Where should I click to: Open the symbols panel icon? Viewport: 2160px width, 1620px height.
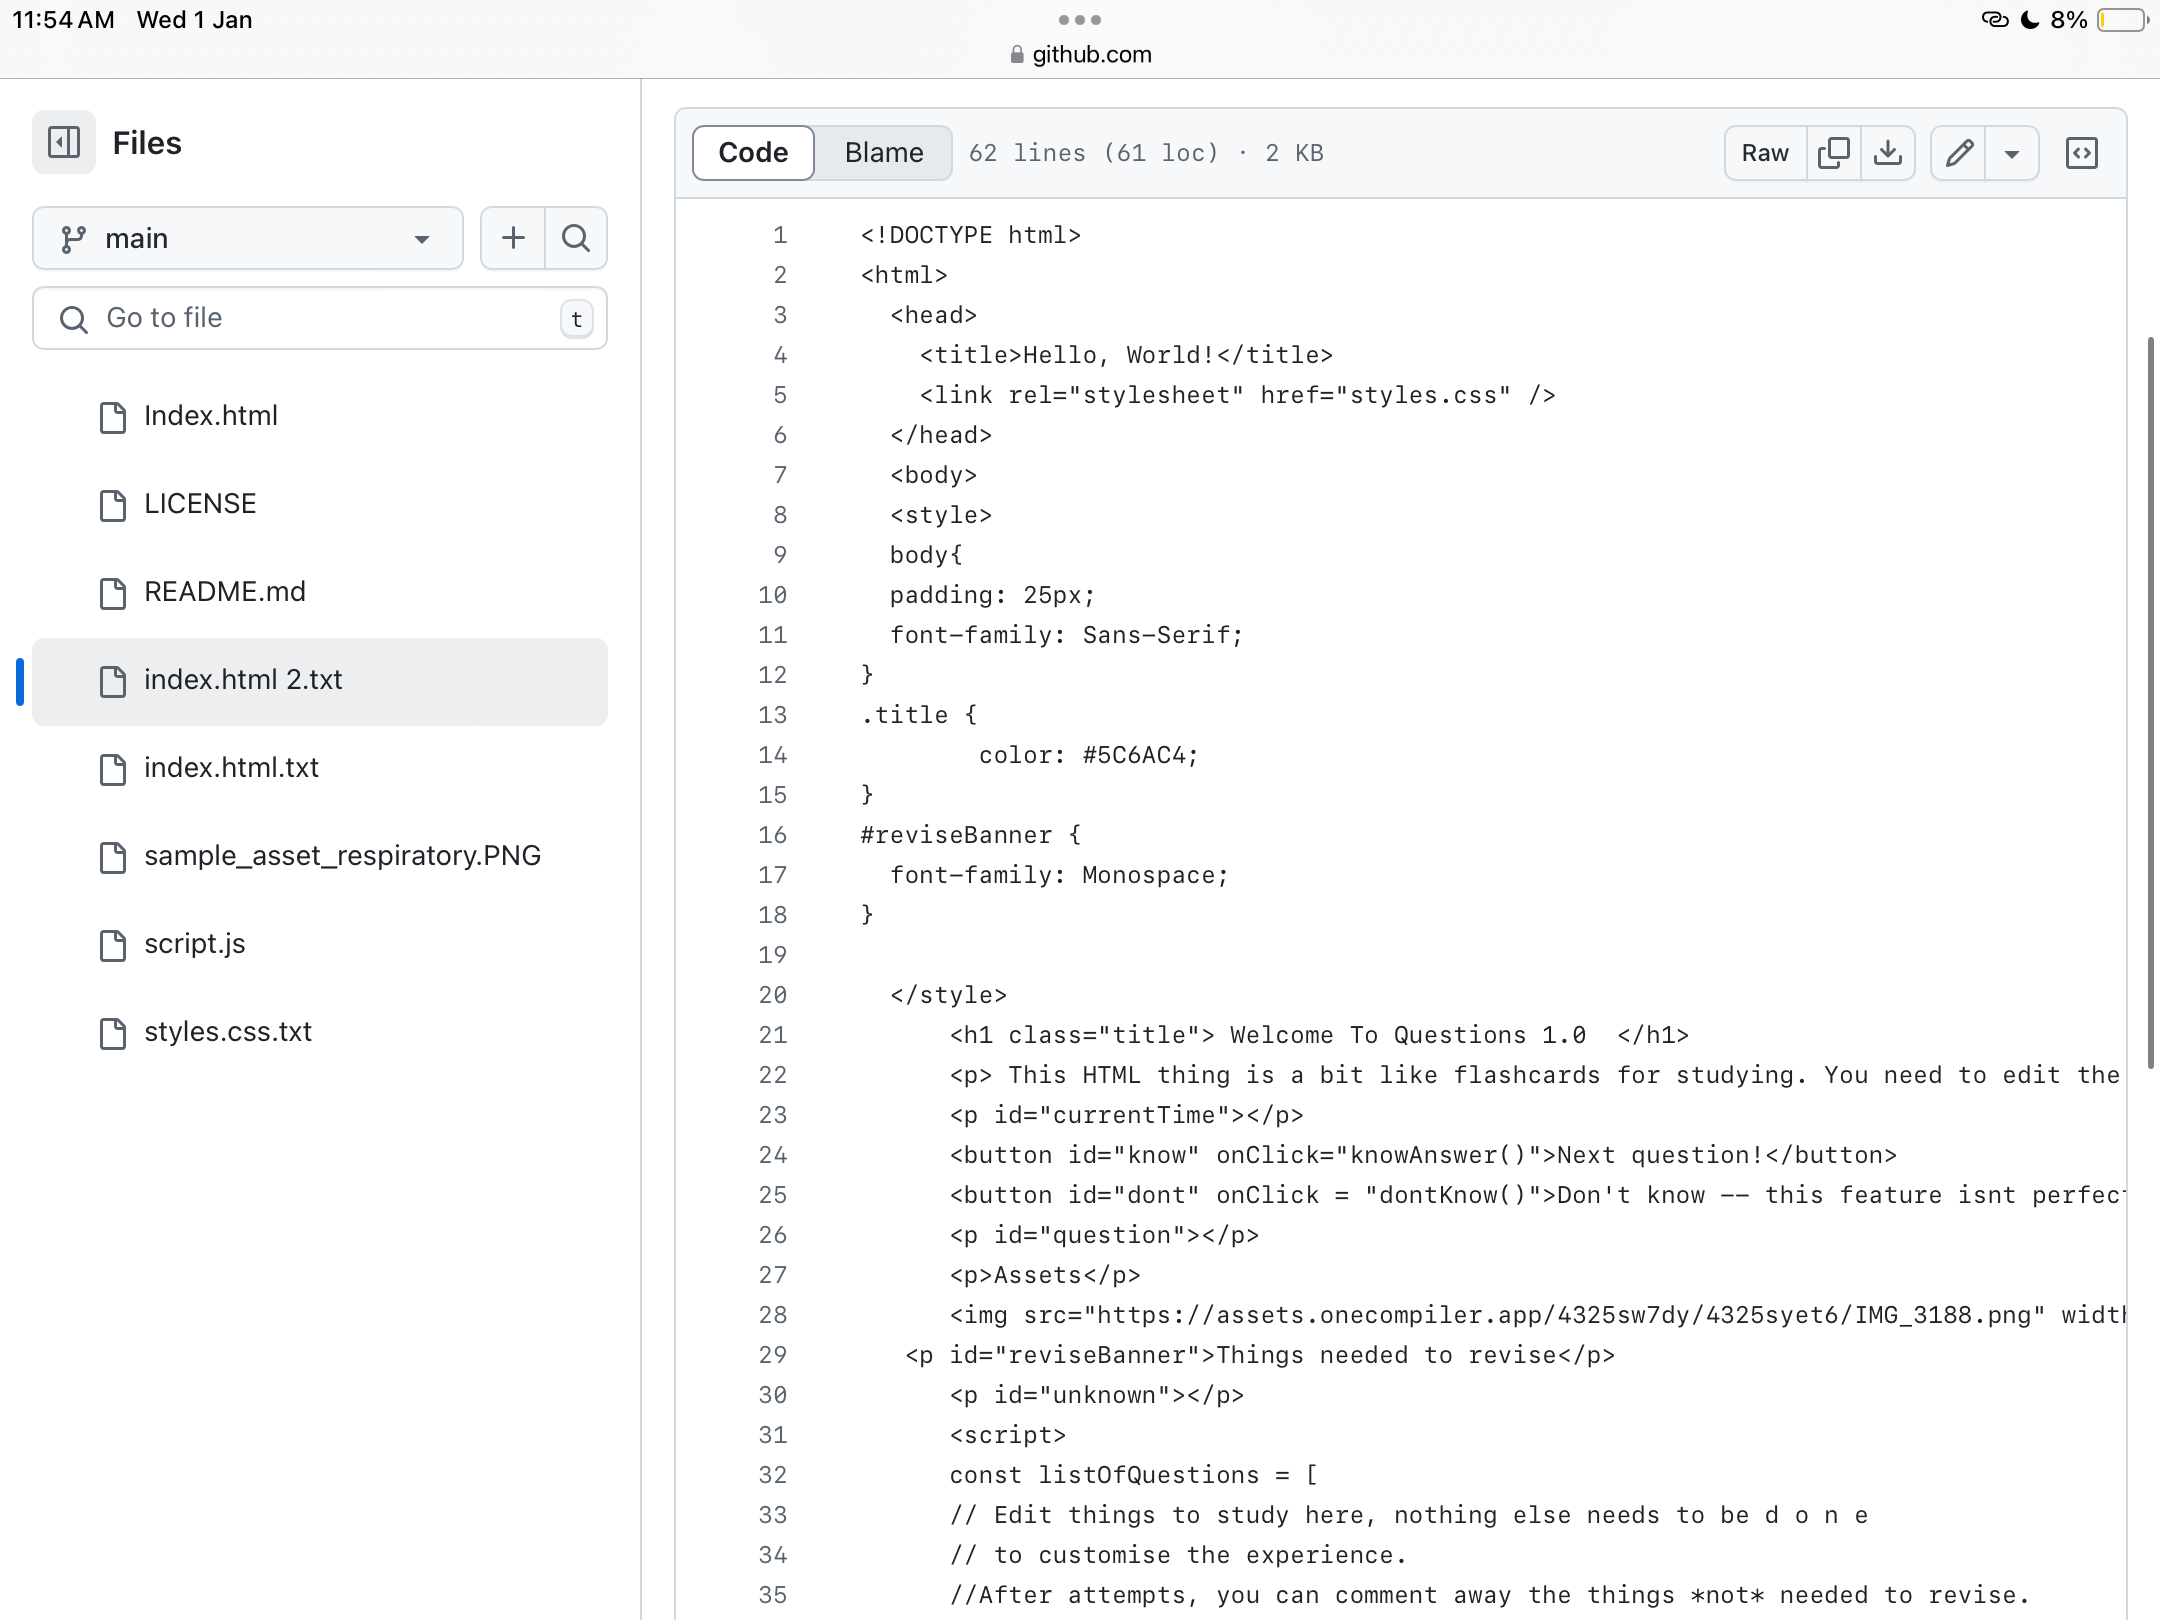[2082, 153]
